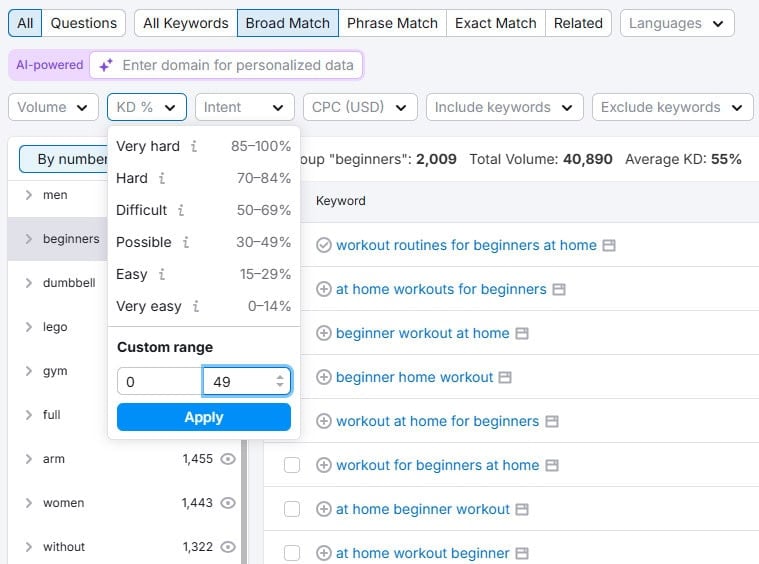Click the By number sorting button
This screenshot has height=564, width=759.
[x=63, y=159]
